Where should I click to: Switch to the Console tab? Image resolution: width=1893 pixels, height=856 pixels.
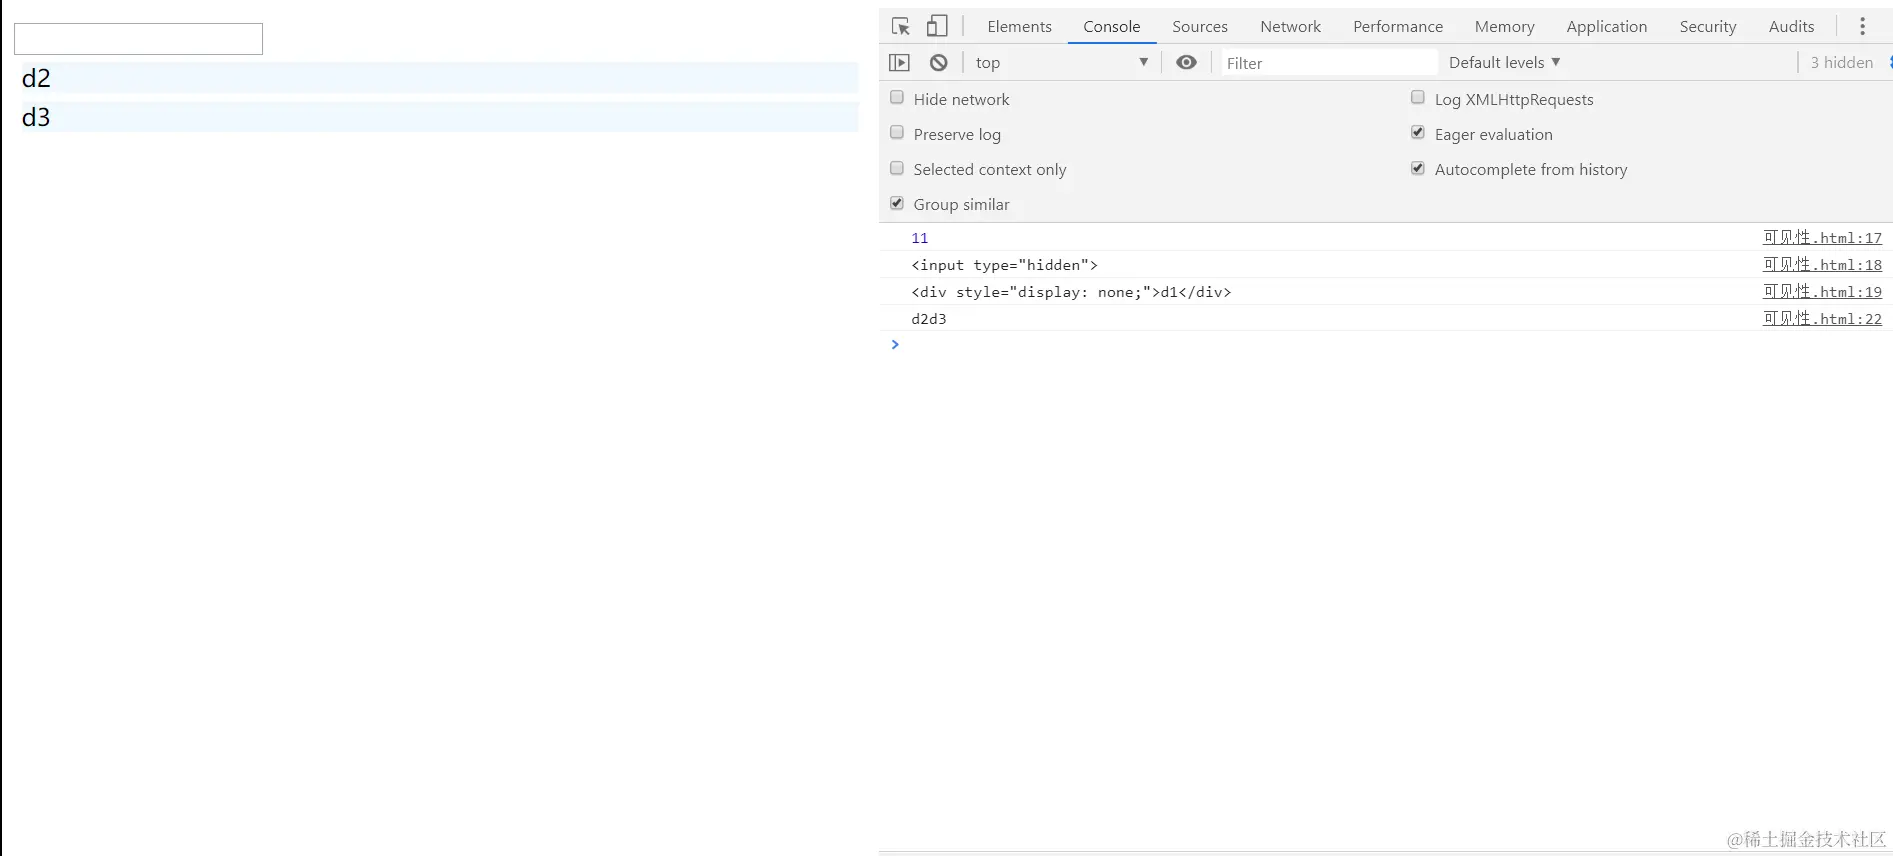click(1111, 26)
